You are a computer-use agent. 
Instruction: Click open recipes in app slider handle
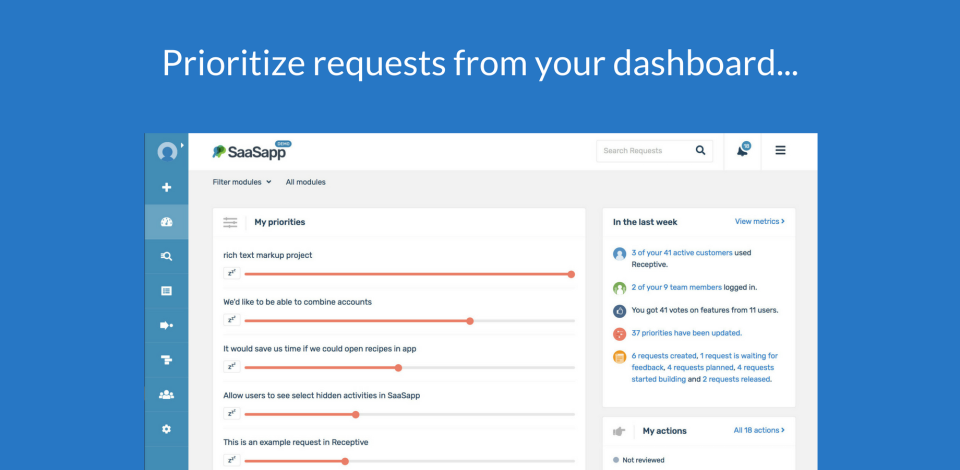click(398, 368)
